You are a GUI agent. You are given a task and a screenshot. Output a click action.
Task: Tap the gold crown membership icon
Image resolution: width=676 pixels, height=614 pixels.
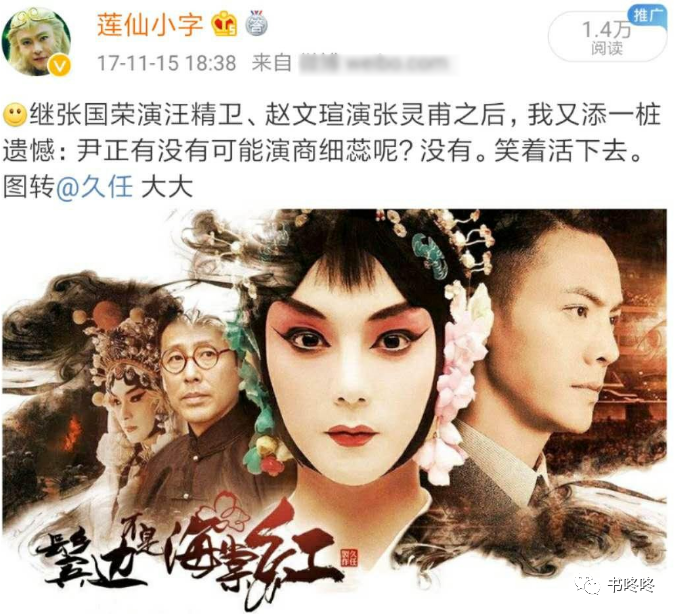(224, 25)
